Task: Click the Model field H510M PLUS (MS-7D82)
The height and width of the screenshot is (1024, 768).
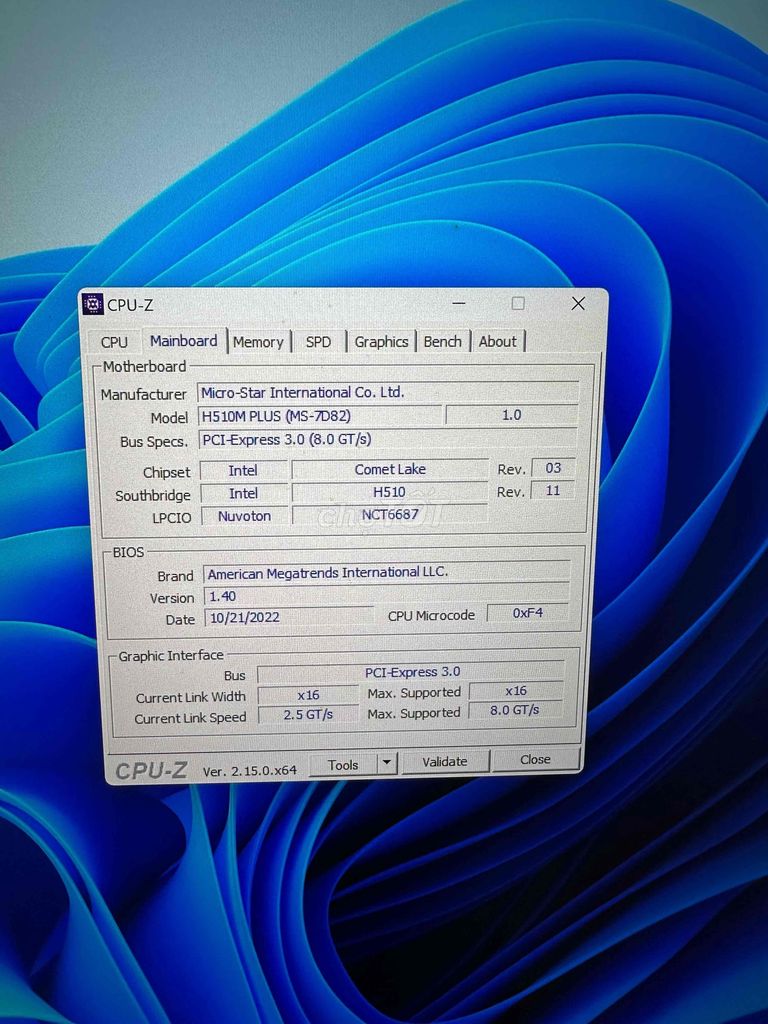Action: 320,416
